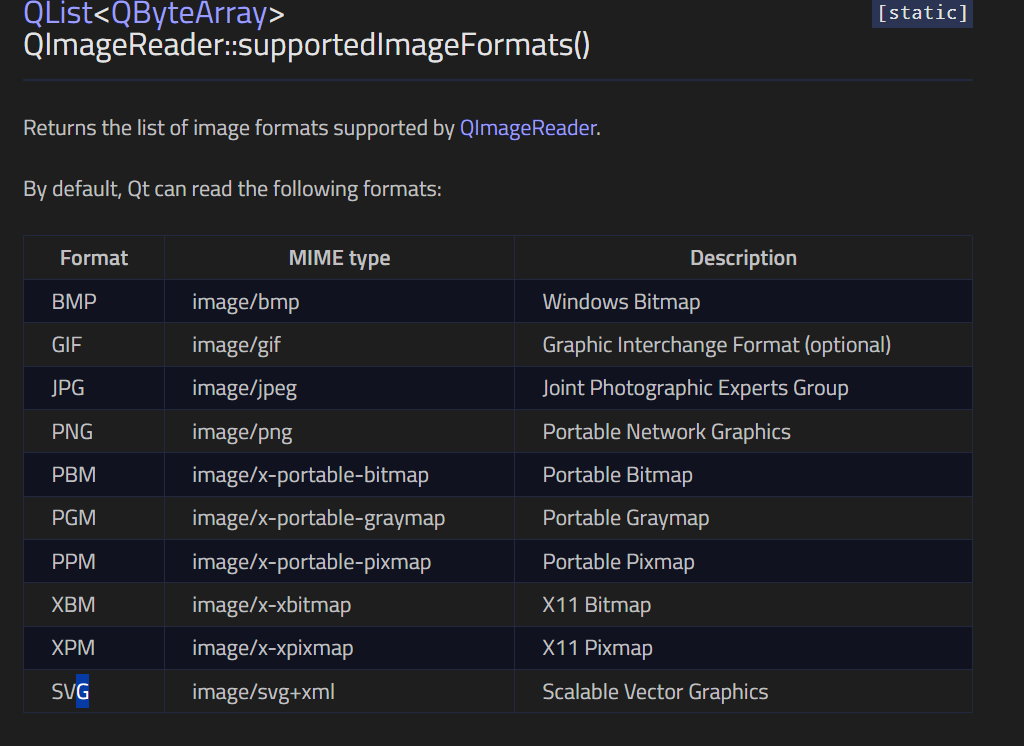Click the image/svg+xml MIME type
This screenshot has height=746, width=1024.
pos(263,692)
